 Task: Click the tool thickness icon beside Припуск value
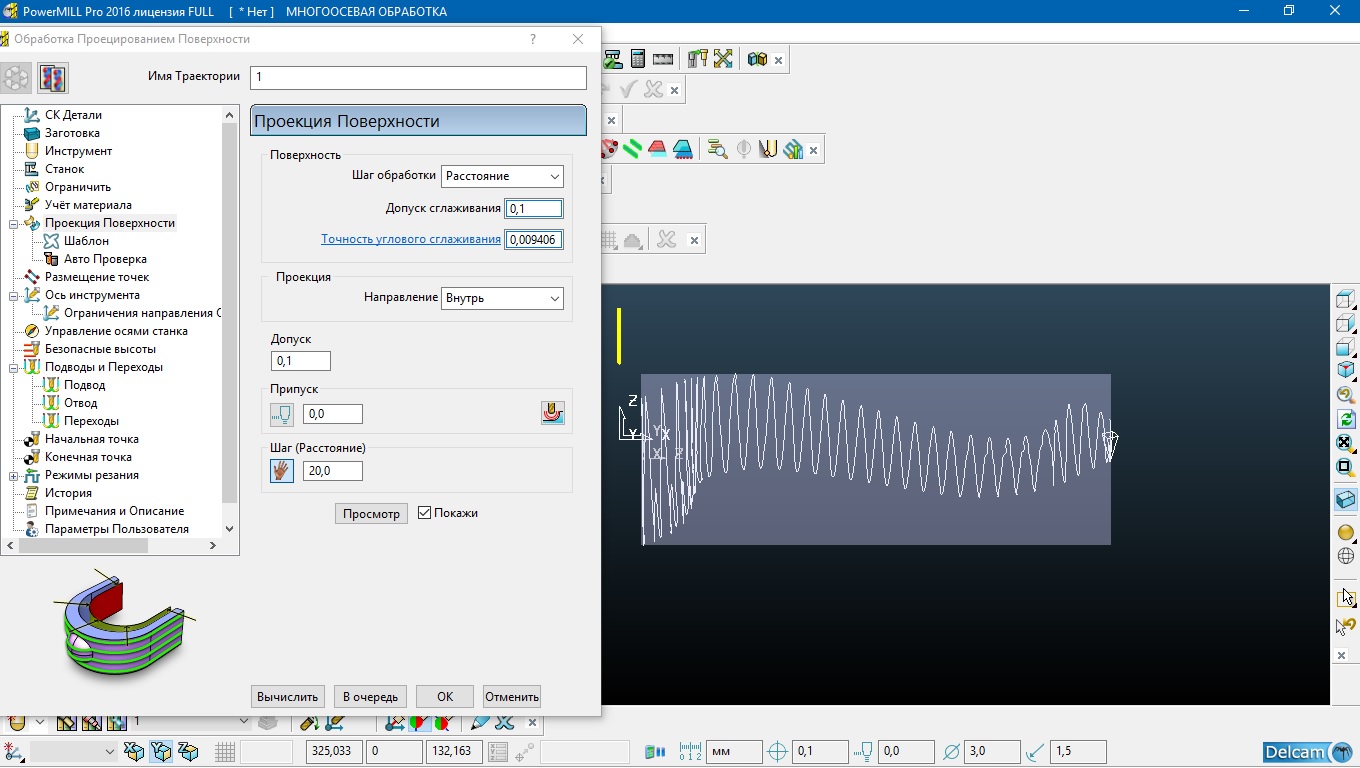coord(282,414)
